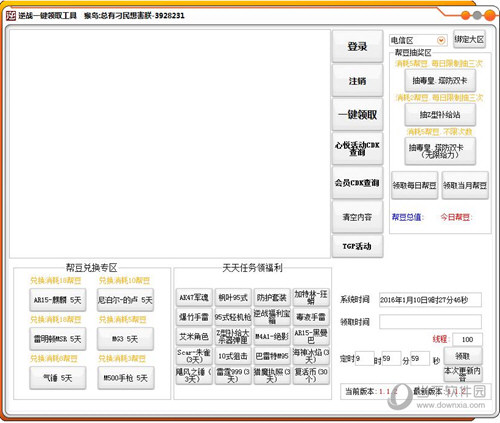500x423 pixels.
Task: Exchange for 尼泊尔-的卢 5天
Action: coord(125,300)
